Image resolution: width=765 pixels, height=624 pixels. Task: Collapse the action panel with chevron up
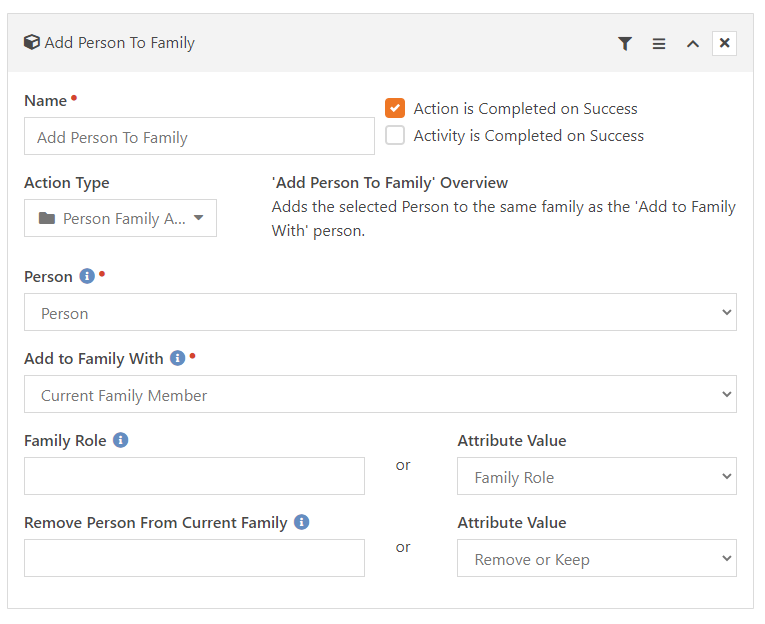[x=693, y=43]
